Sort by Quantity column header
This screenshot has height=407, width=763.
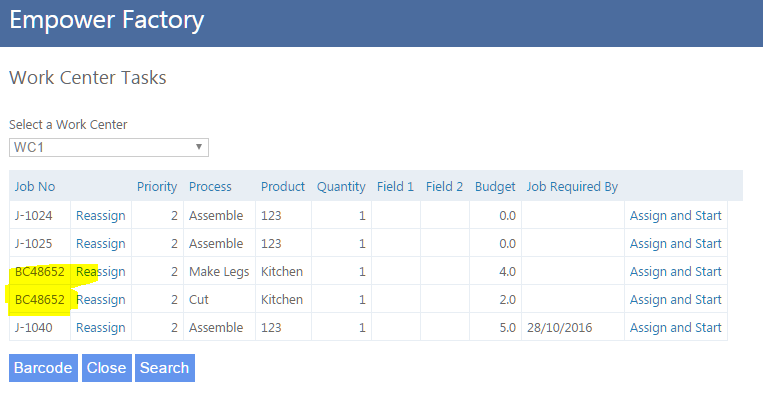pos(341,186)
